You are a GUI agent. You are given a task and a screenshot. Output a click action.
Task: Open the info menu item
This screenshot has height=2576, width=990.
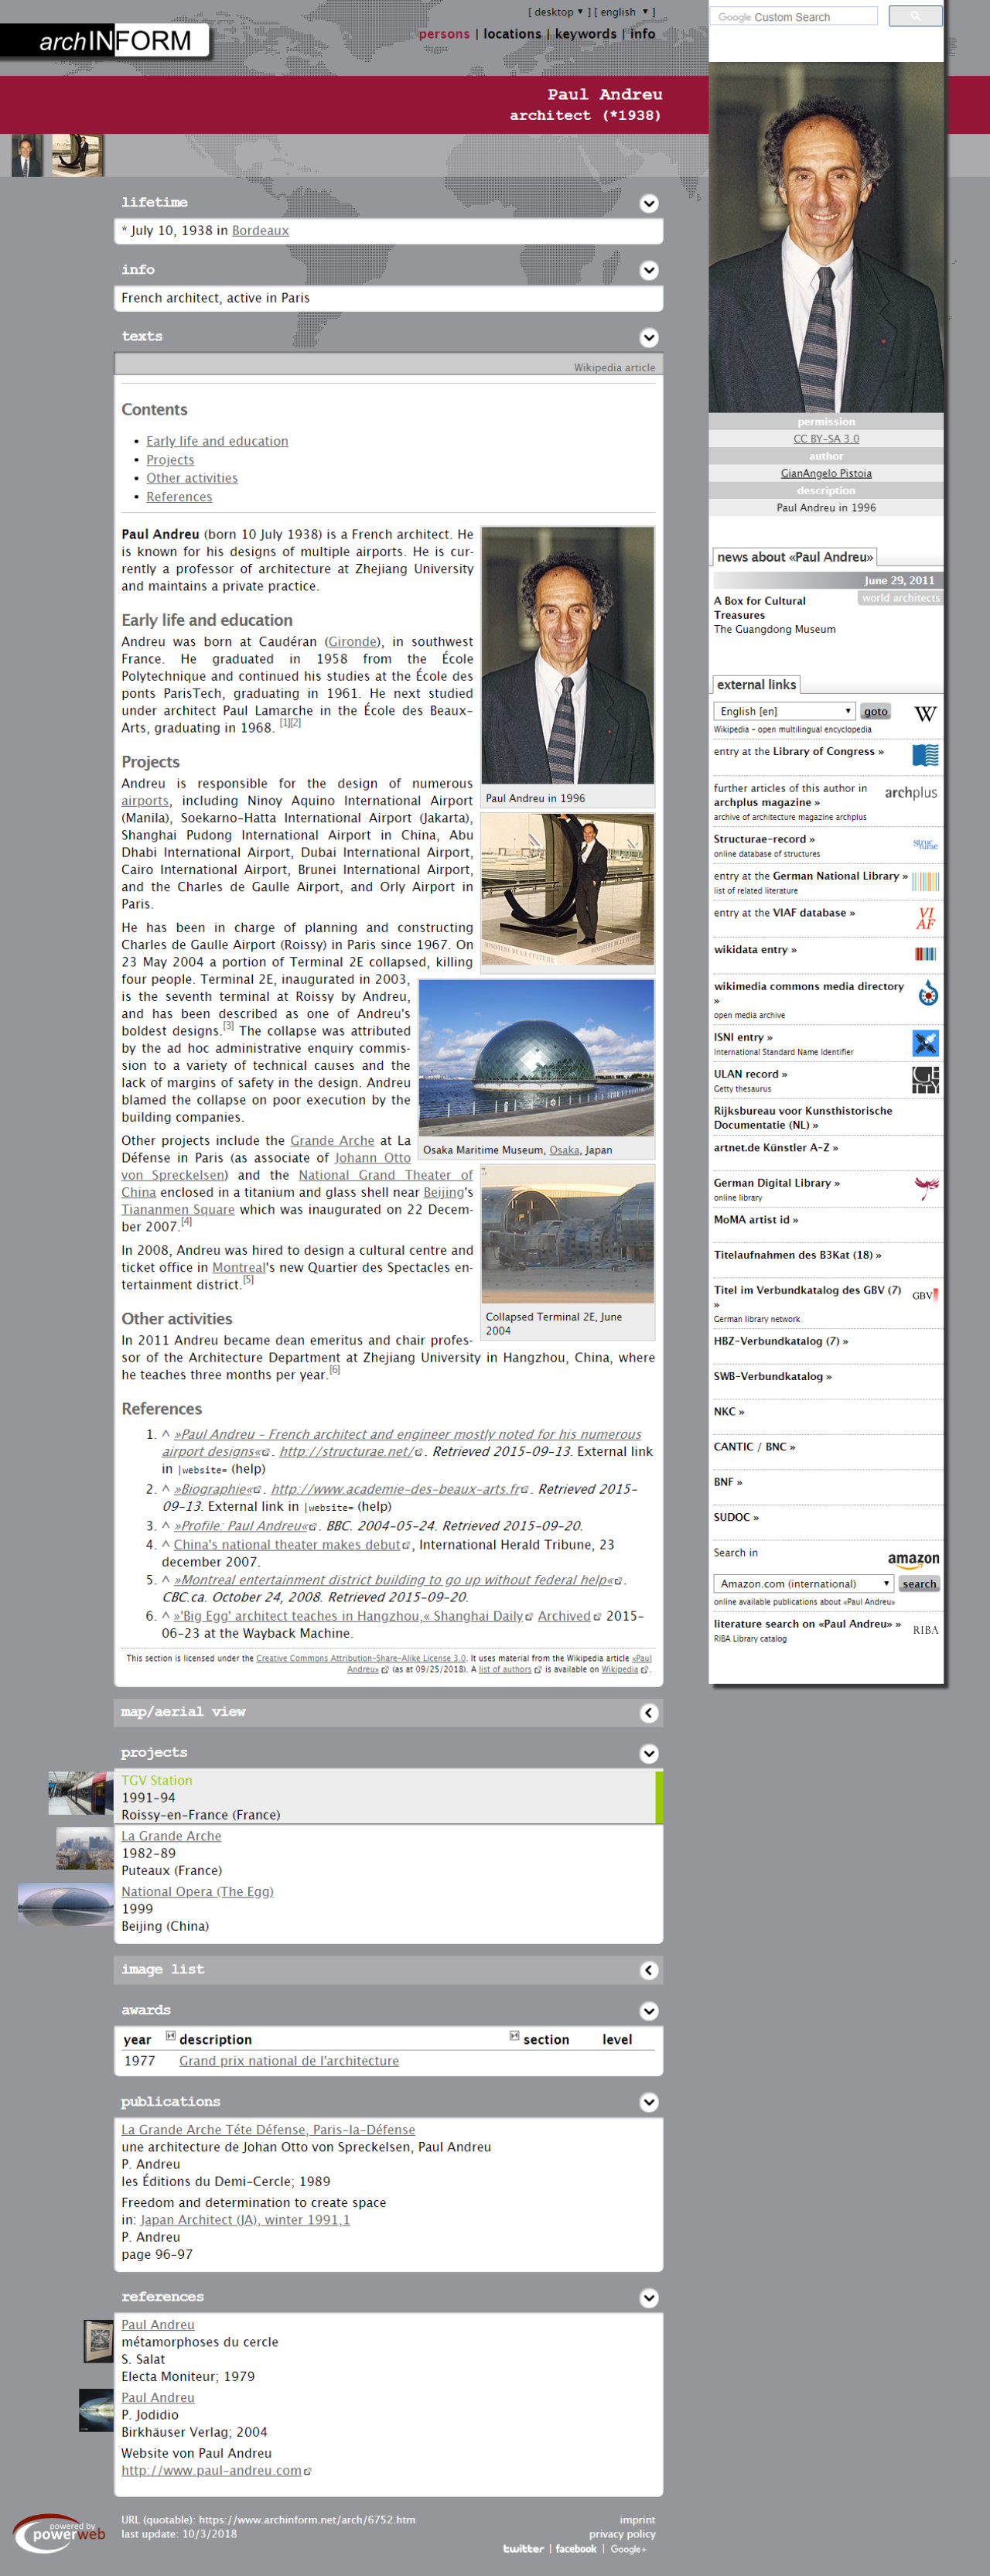643,34
